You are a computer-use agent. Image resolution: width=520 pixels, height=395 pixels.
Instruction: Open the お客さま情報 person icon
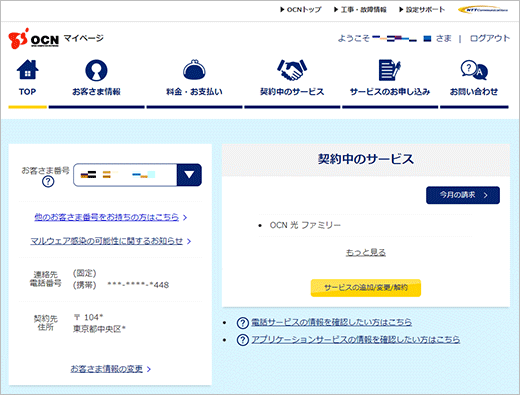(x=96, y=70)
